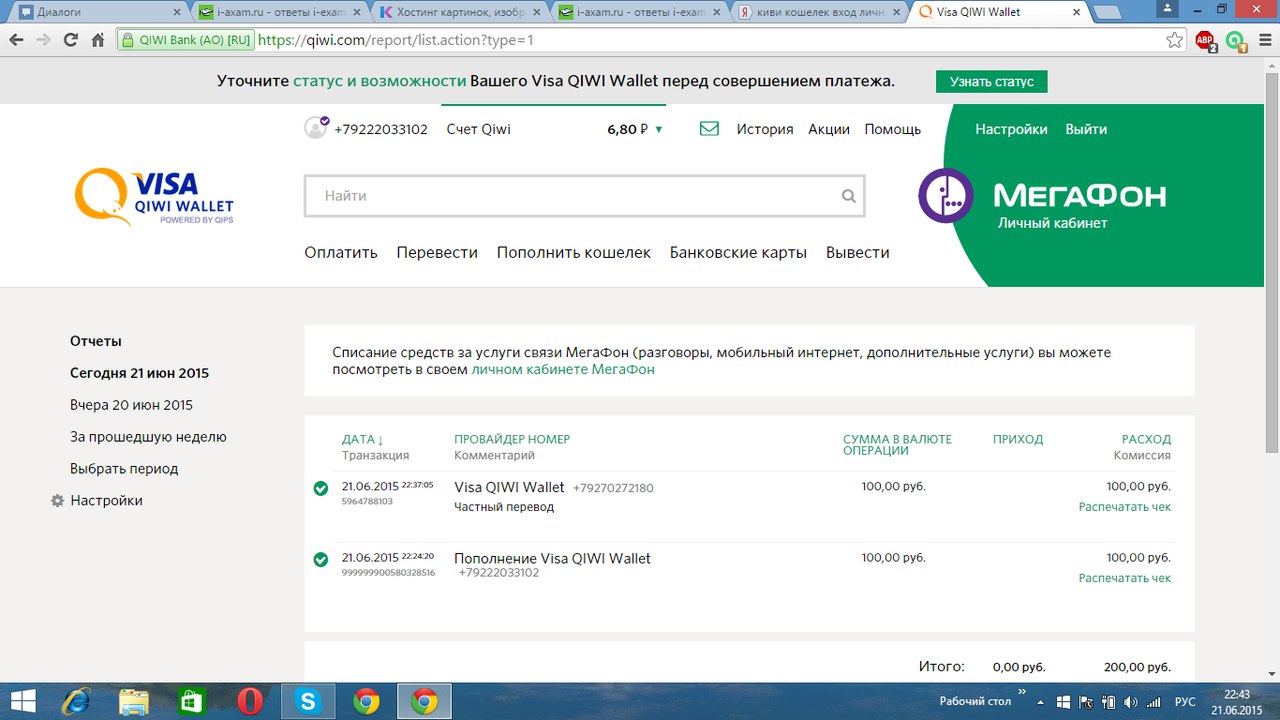Screen dimensions: 1280x720
Task: Select За прошедшую неделю report
Action: (148, 437)
